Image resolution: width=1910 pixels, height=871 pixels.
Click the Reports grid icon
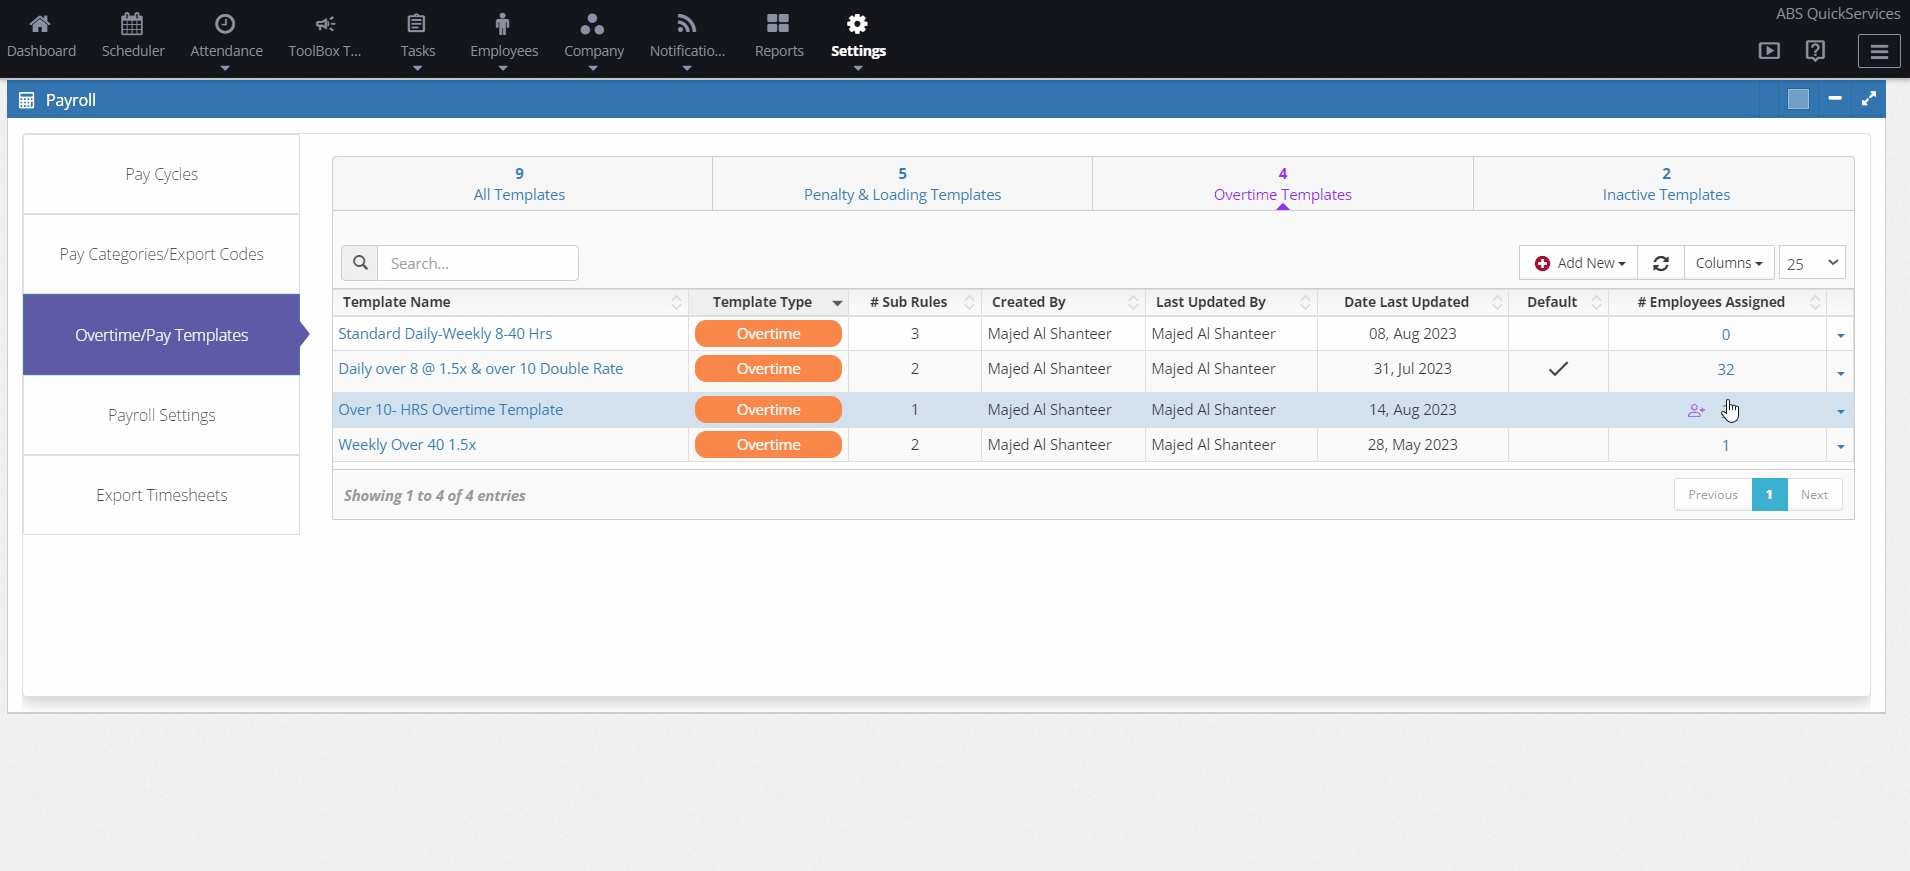[778, 24]
